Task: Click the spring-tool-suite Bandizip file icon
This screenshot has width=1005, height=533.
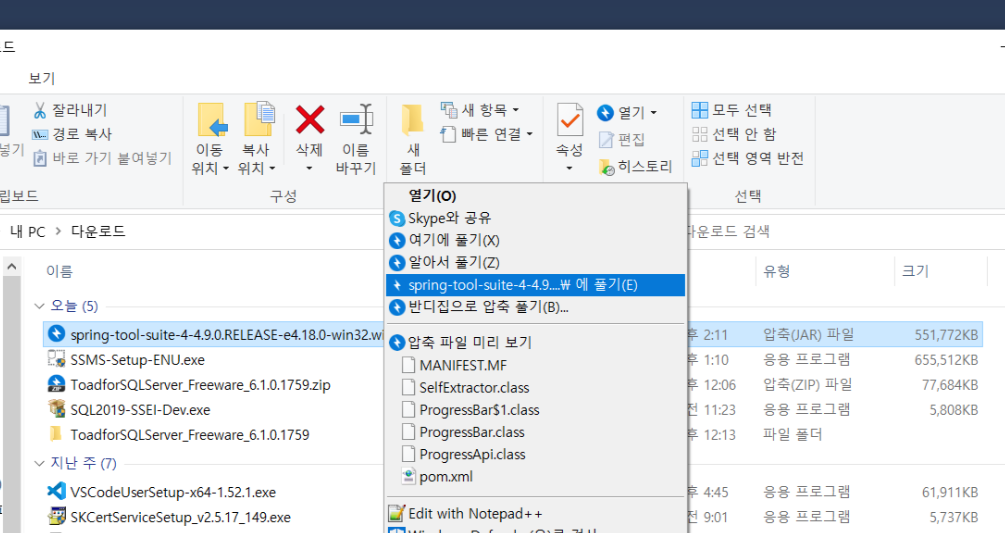Action: coord(56,334)
